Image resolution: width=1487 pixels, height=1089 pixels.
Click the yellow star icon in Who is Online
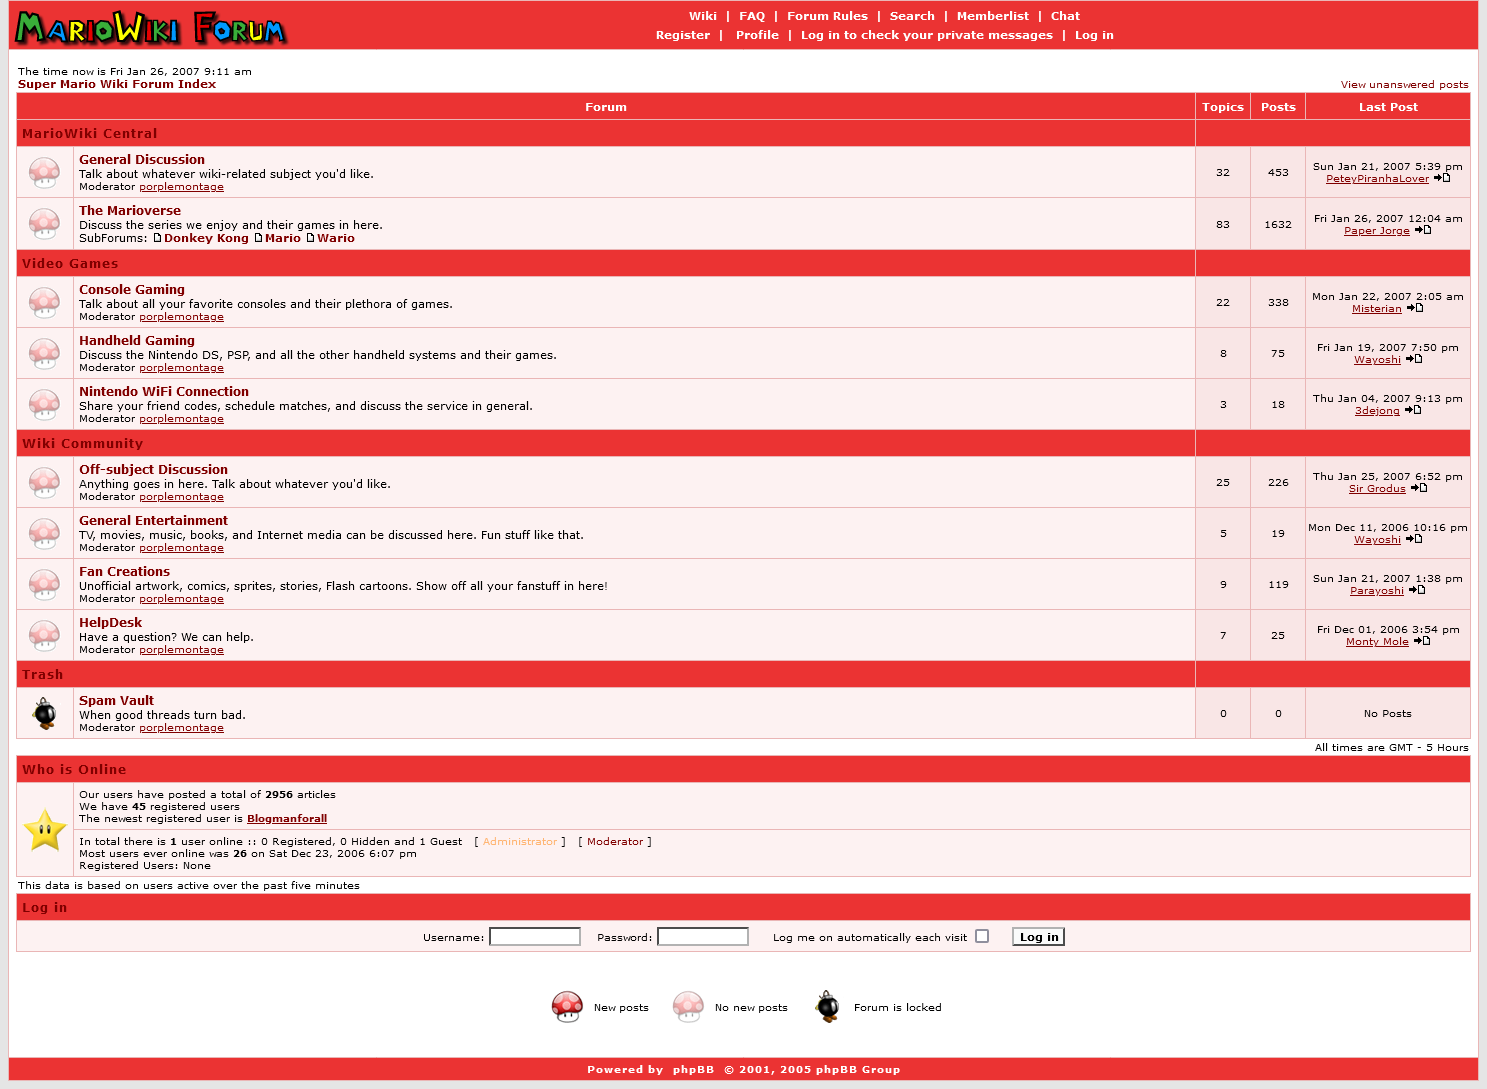point(45,830)
